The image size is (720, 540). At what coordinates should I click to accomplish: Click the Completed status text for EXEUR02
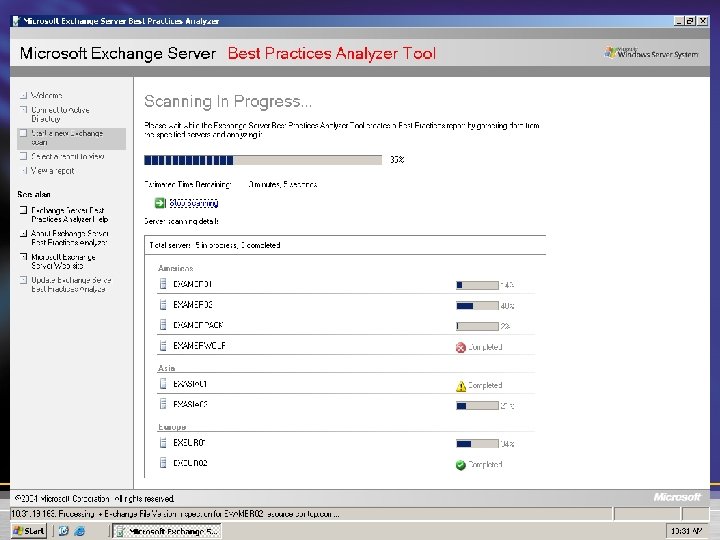click(x=485, y=465)
